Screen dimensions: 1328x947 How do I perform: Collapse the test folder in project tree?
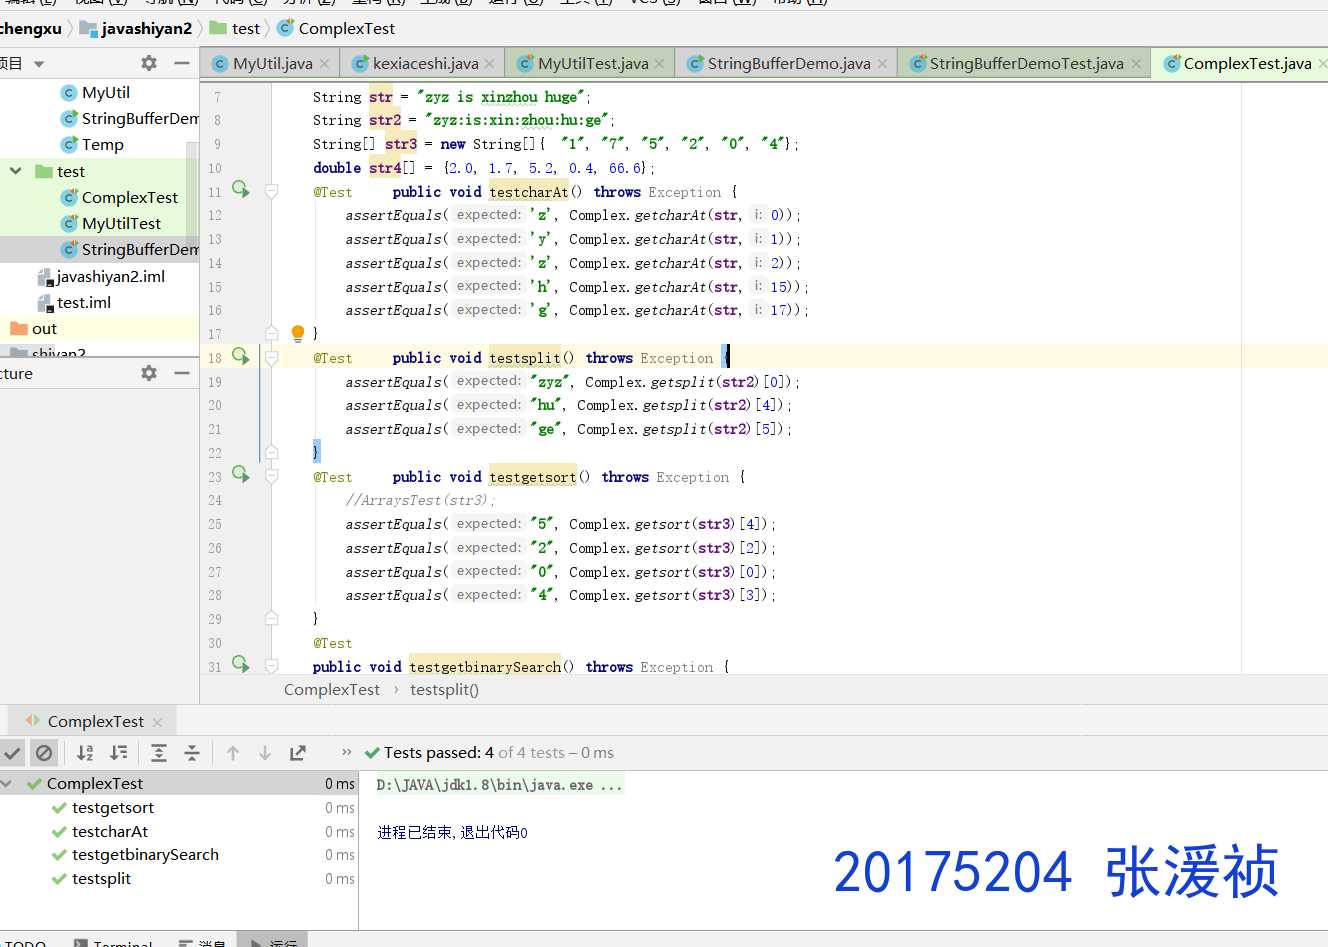pyautogui.click(x=15, y=171)
